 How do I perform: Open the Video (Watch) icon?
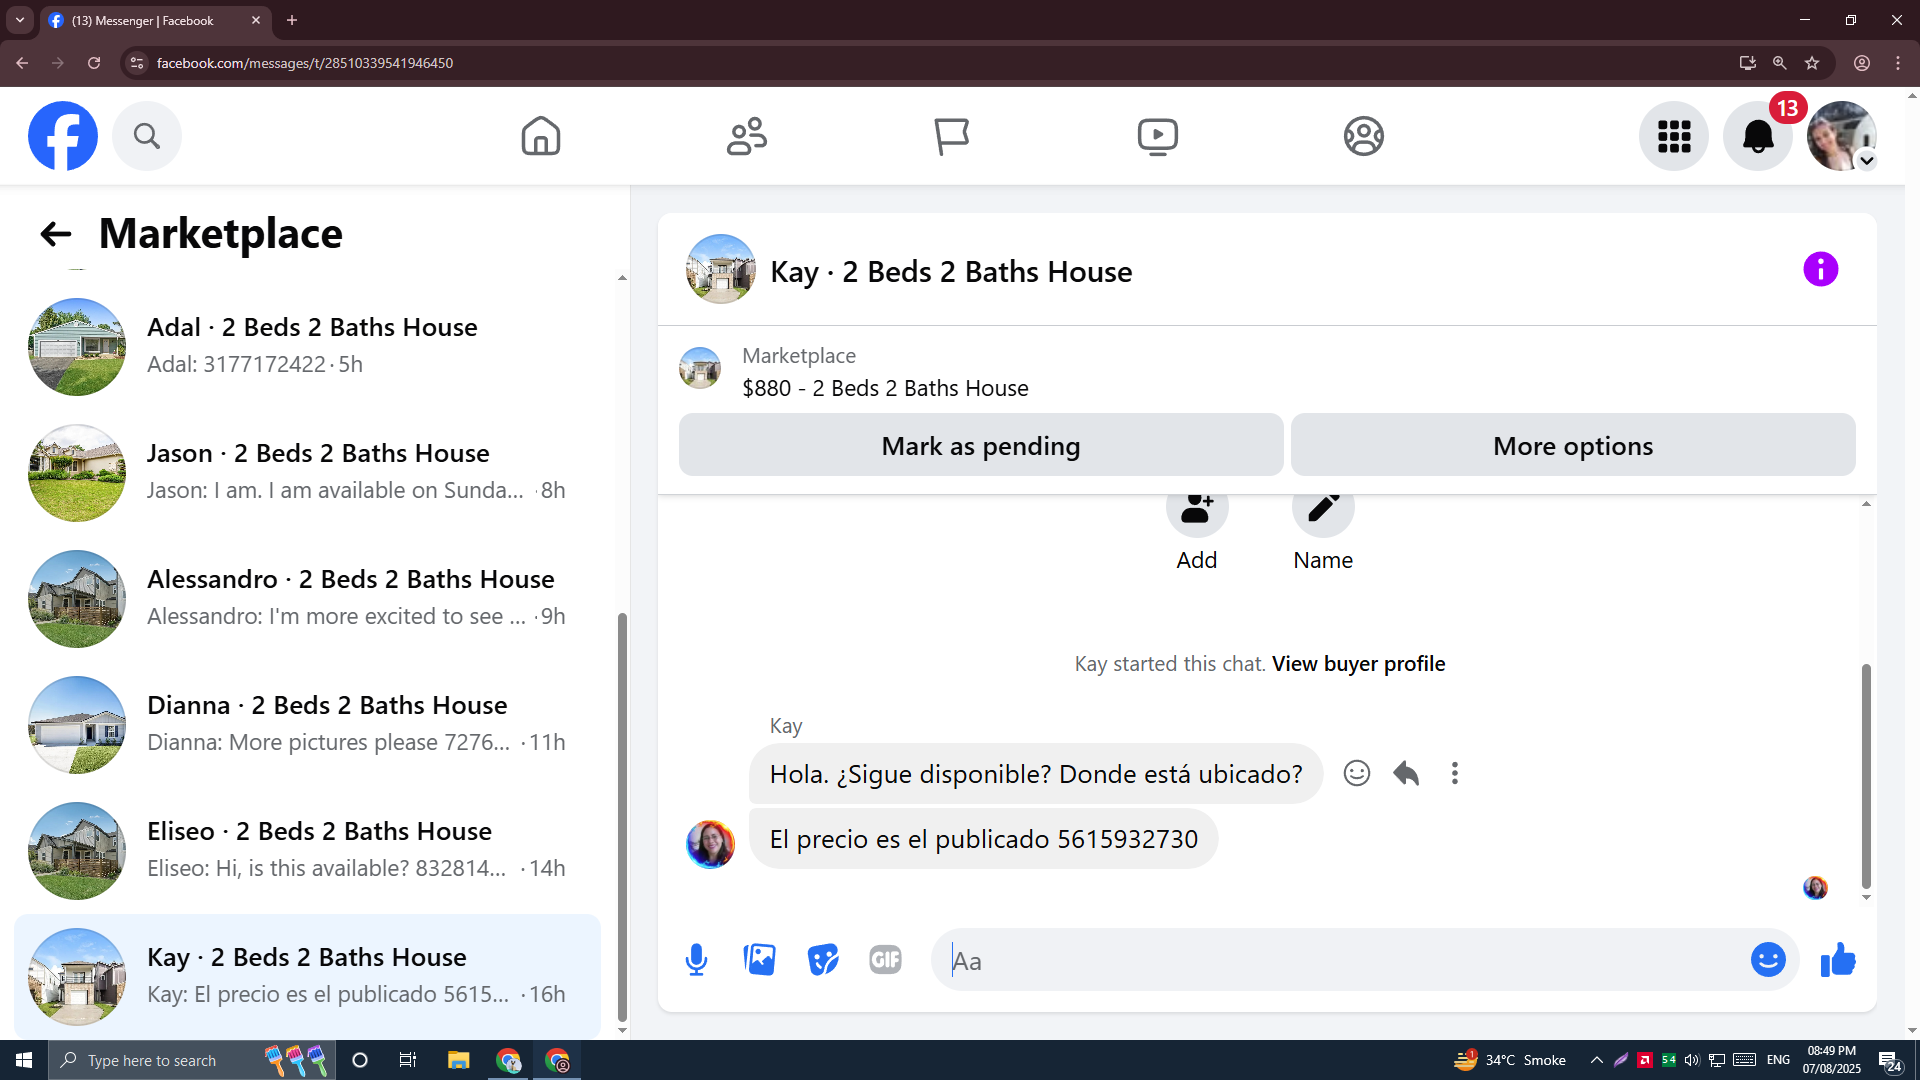[x=1158, y=136]
